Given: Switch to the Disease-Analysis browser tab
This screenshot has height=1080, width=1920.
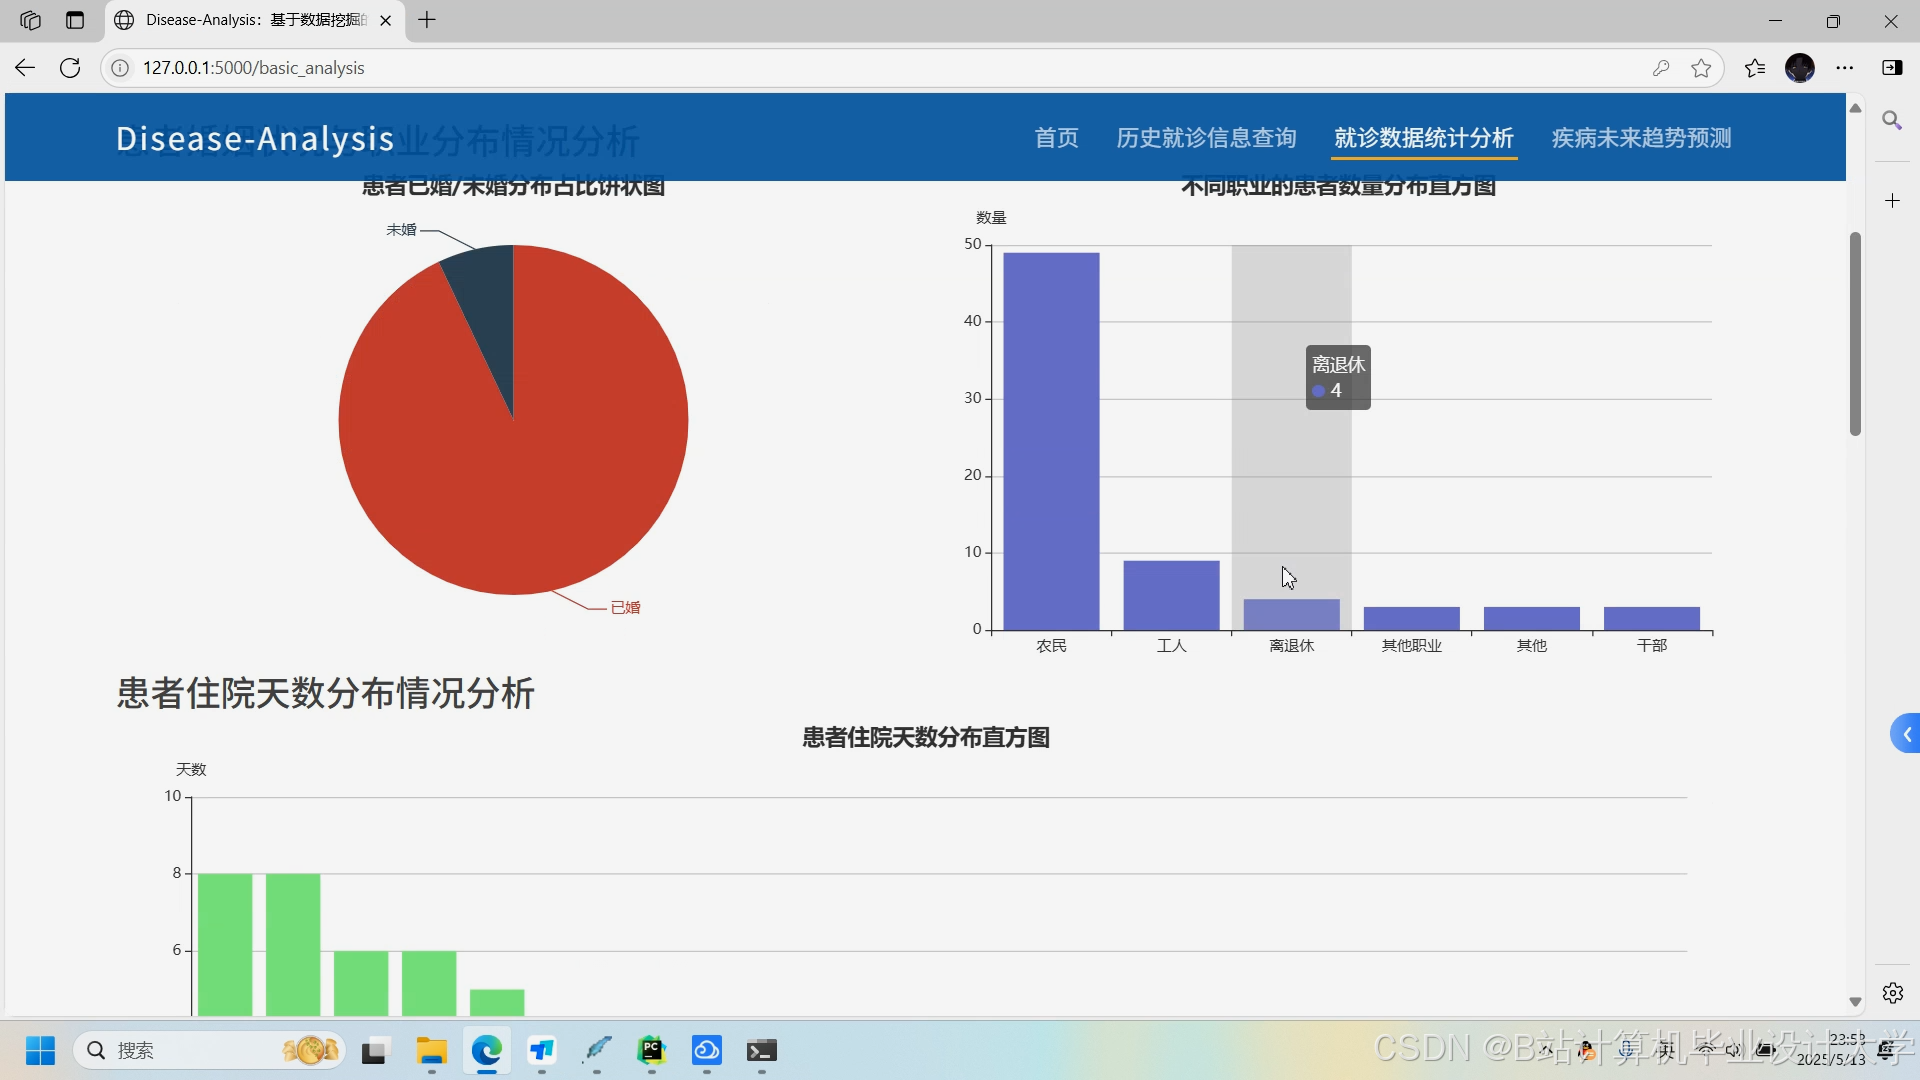Looking at the screenshot, I should click(x=240, y=20).
